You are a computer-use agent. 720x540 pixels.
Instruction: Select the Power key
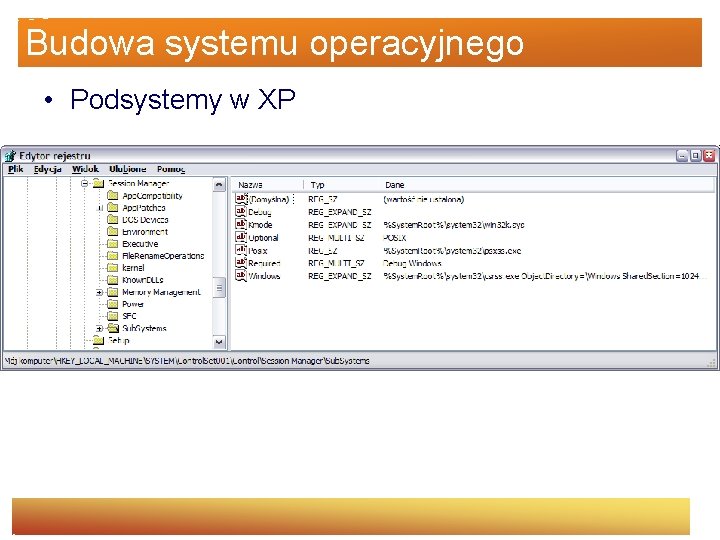pos(133,304)
